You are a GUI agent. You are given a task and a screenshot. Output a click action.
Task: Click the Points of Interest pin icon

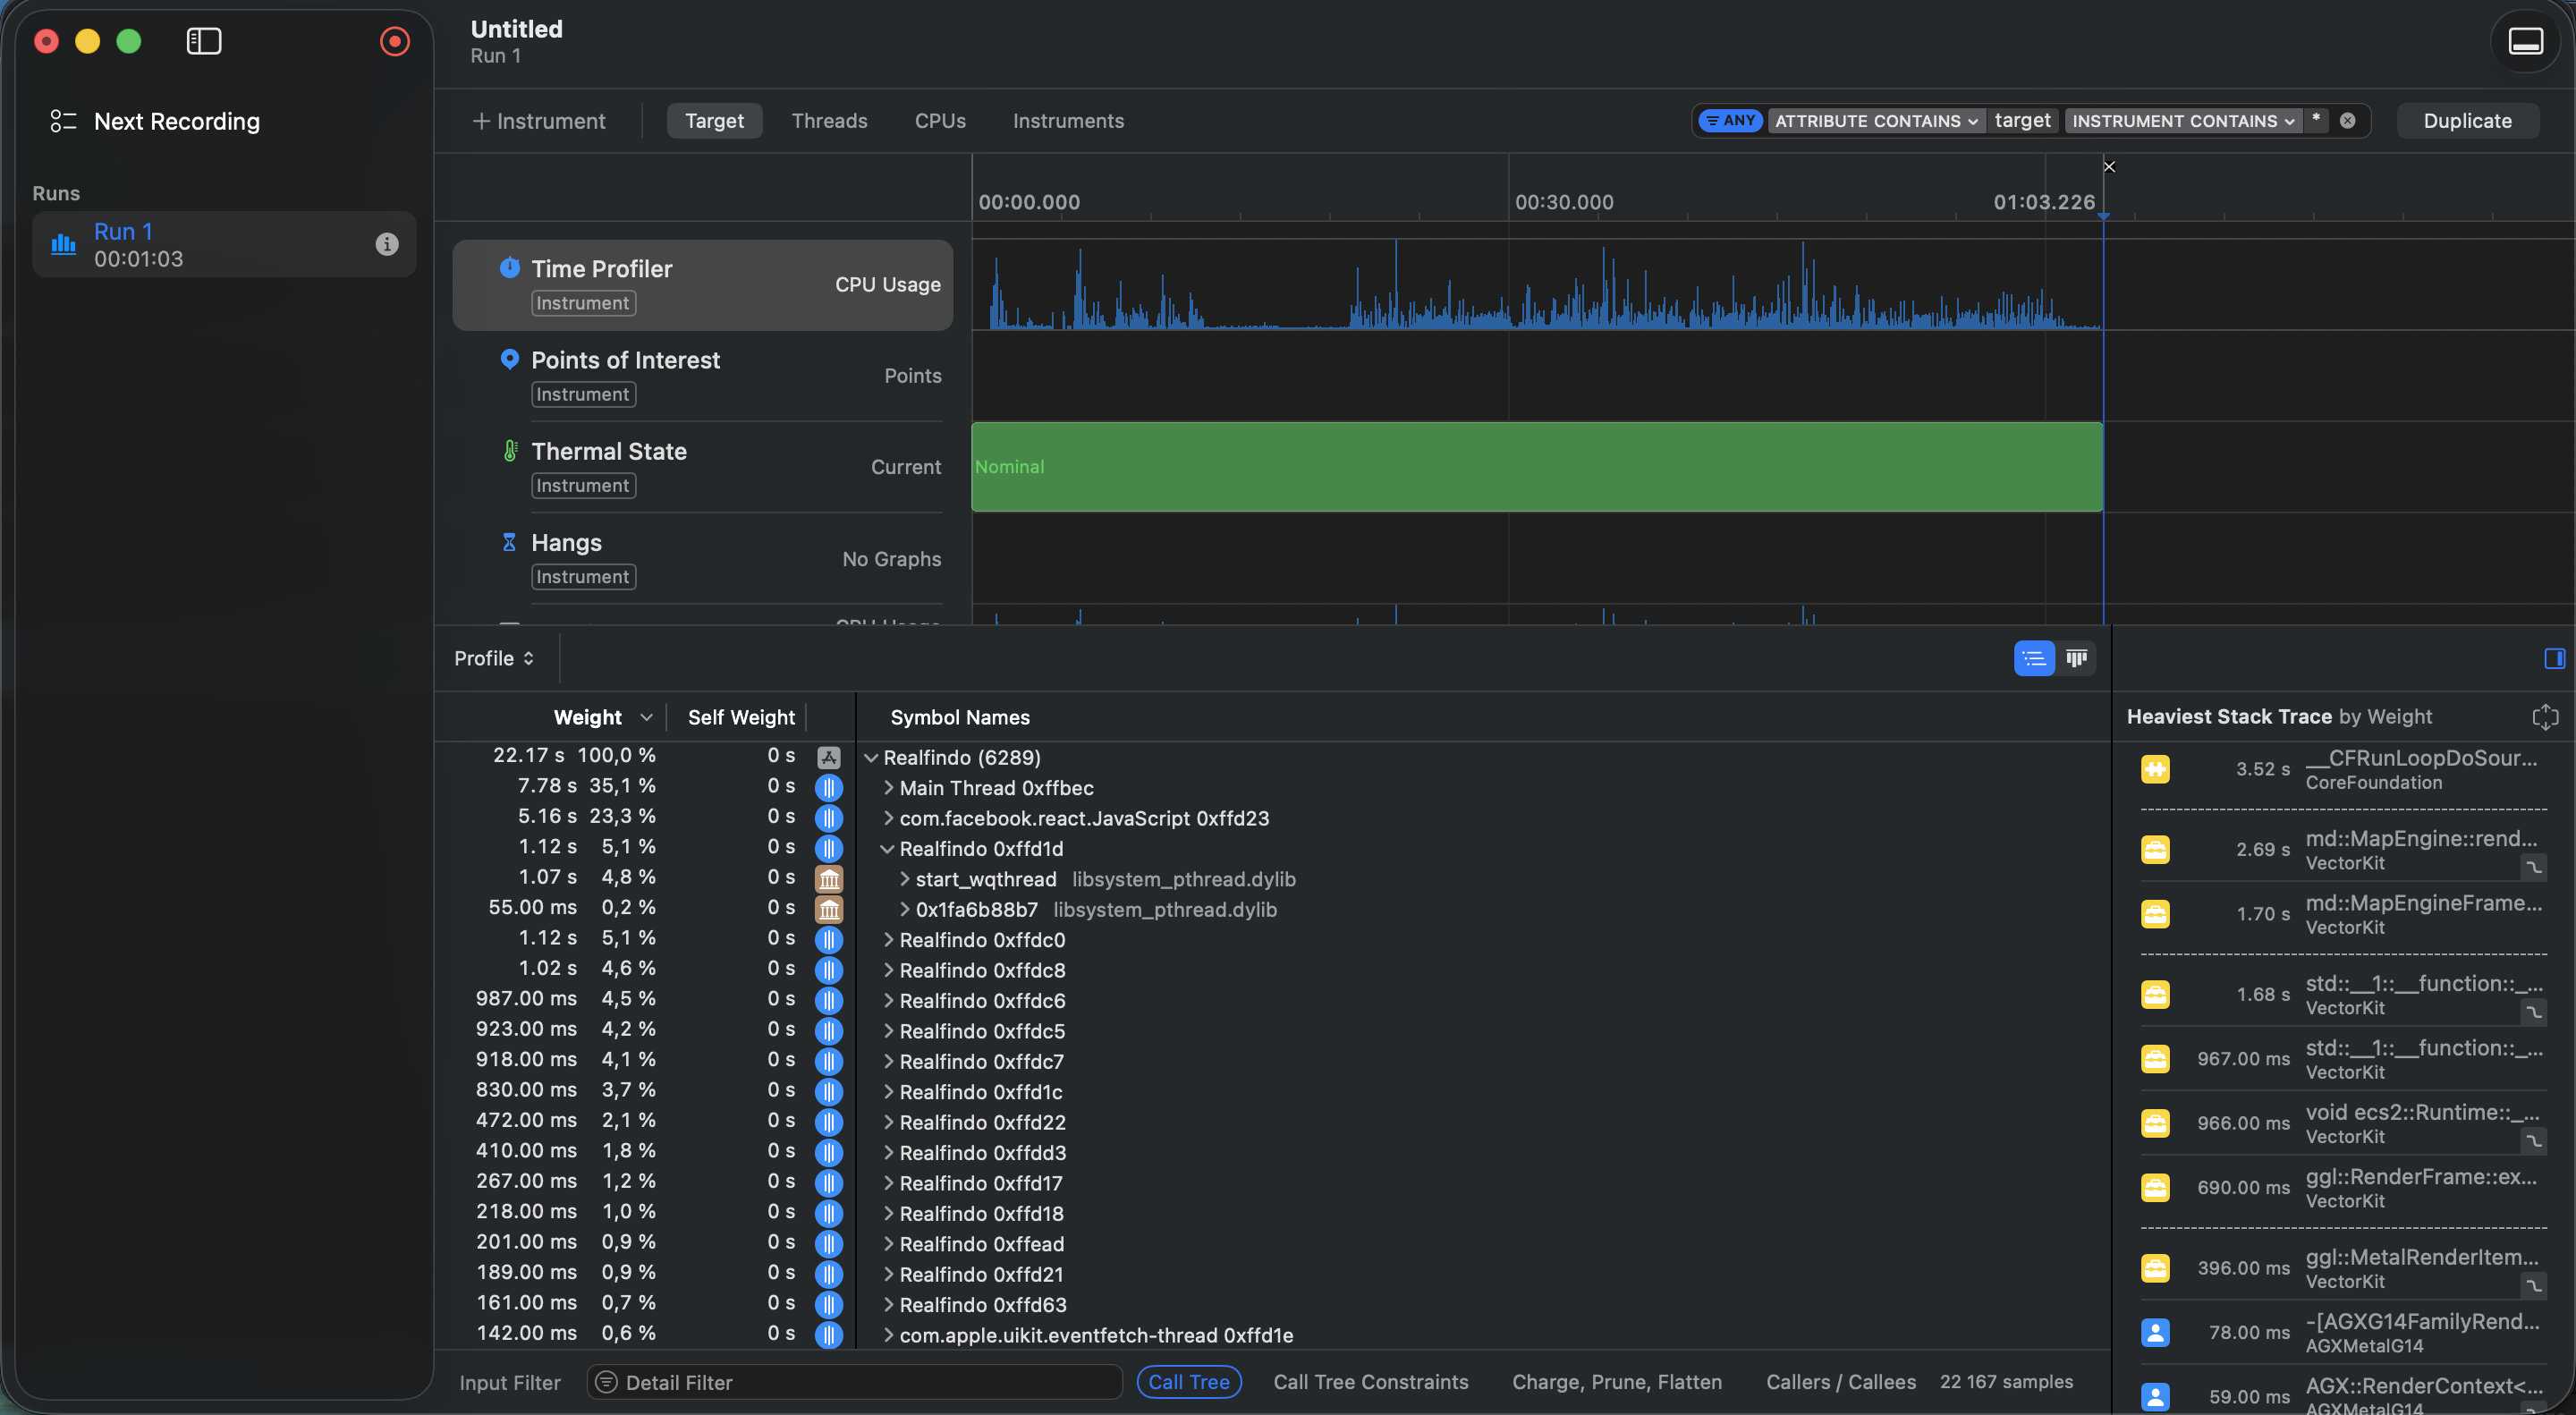pos(509,359)
